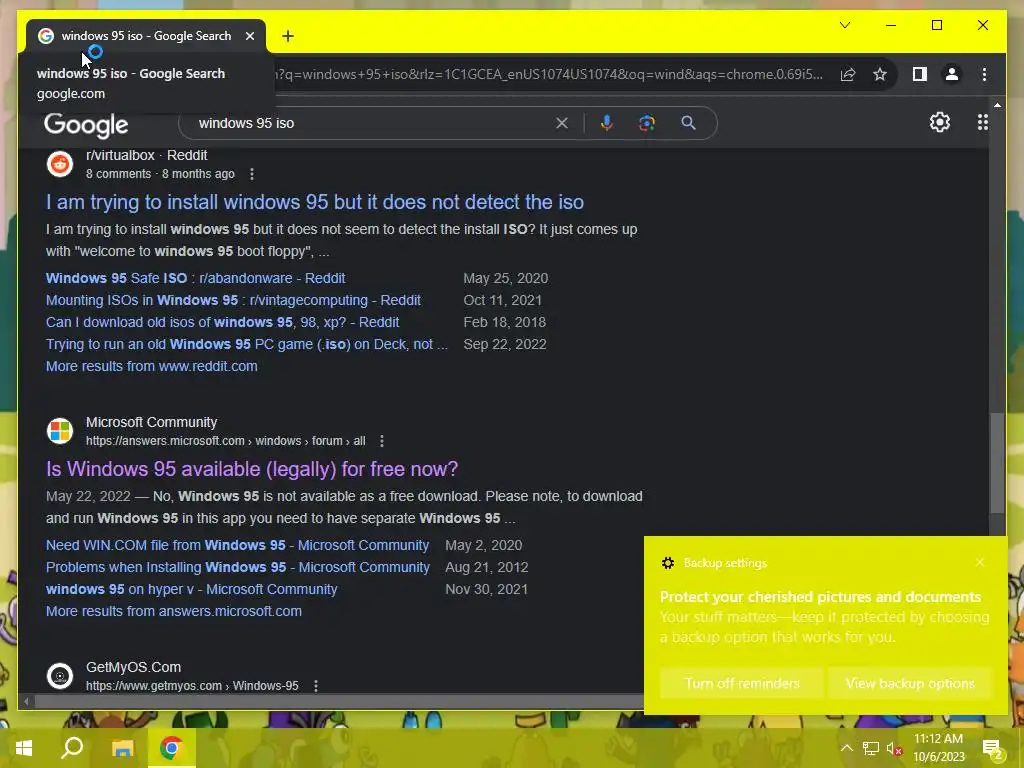Submit search with the magnifying glass icon
Viewport: 1024px width, 768px height.
click(x=688, y=123)
